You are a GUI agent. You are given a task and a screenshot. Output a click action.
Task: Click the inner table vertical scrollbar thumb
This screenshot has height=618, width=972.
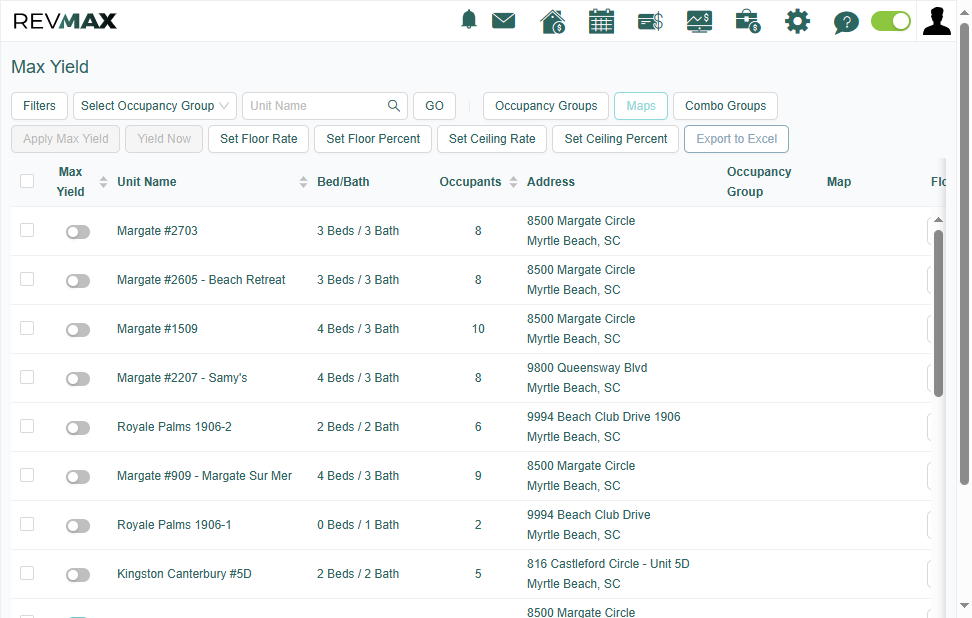pos(939,313)
